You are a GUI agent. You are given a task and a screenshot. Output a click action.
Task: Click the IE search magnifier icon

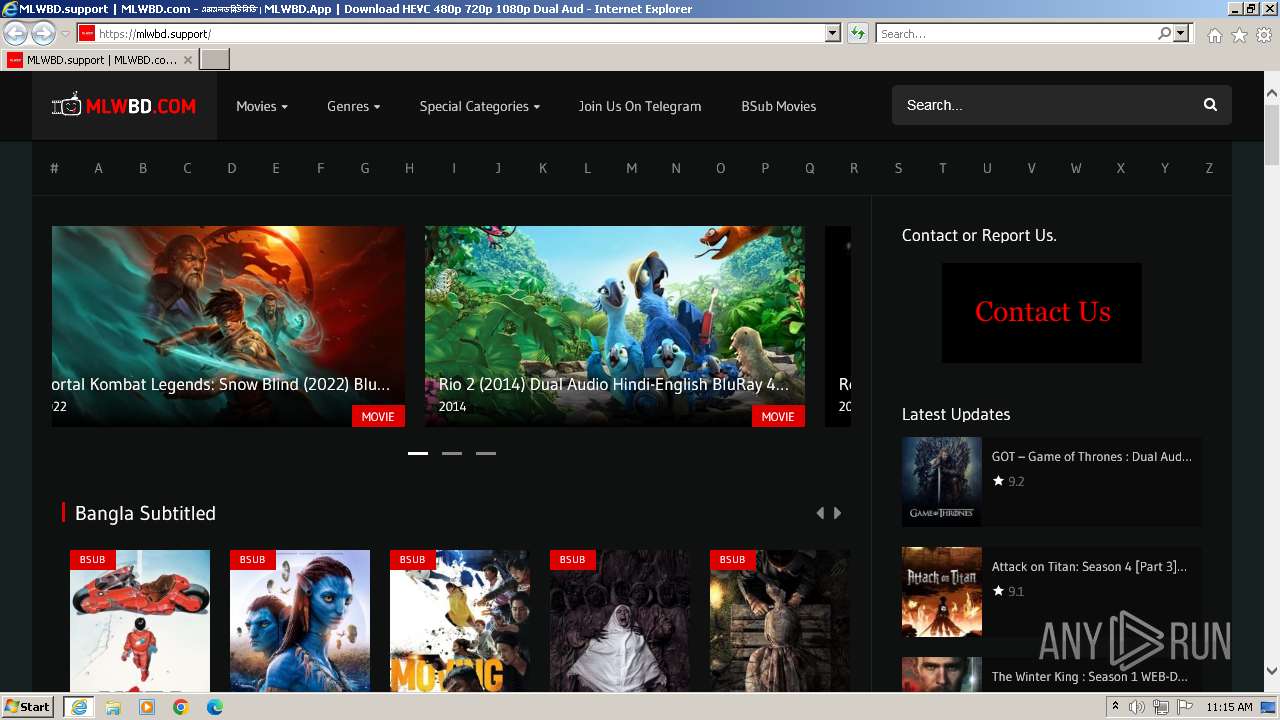[x=1164, y=34]
